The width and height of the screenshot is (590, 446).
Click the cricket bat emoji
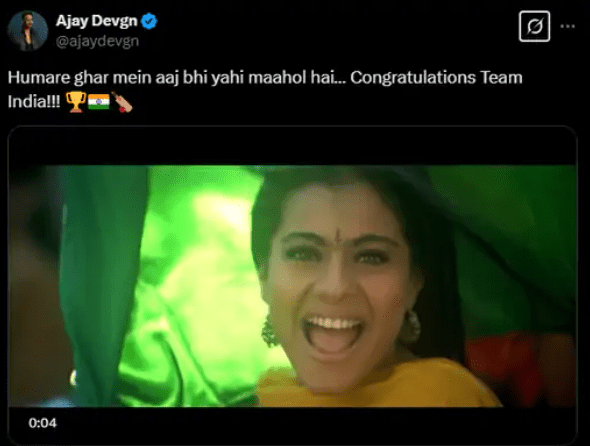click(x=122, y=102)
